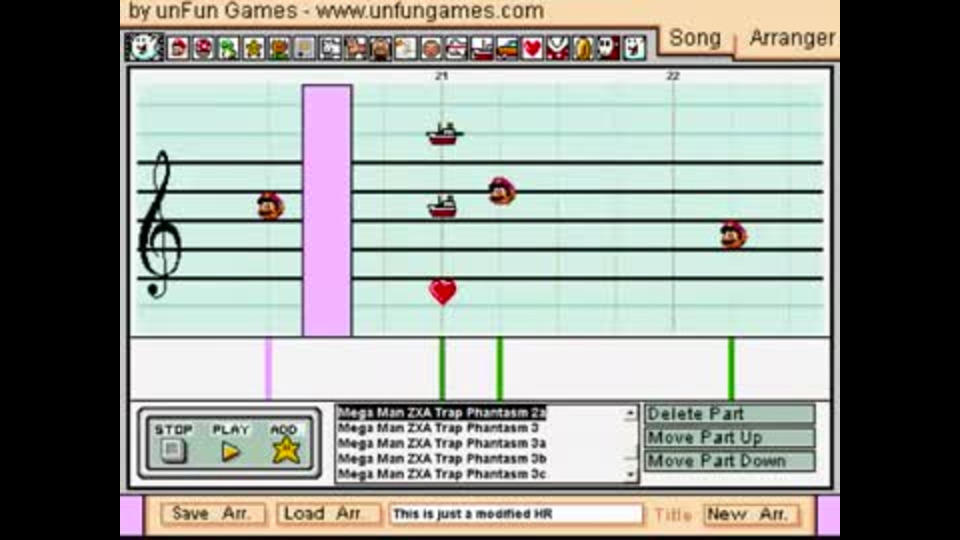Select the Mario instrument icon in toolbar
The image size is (960, 540).
click(178, 48)
